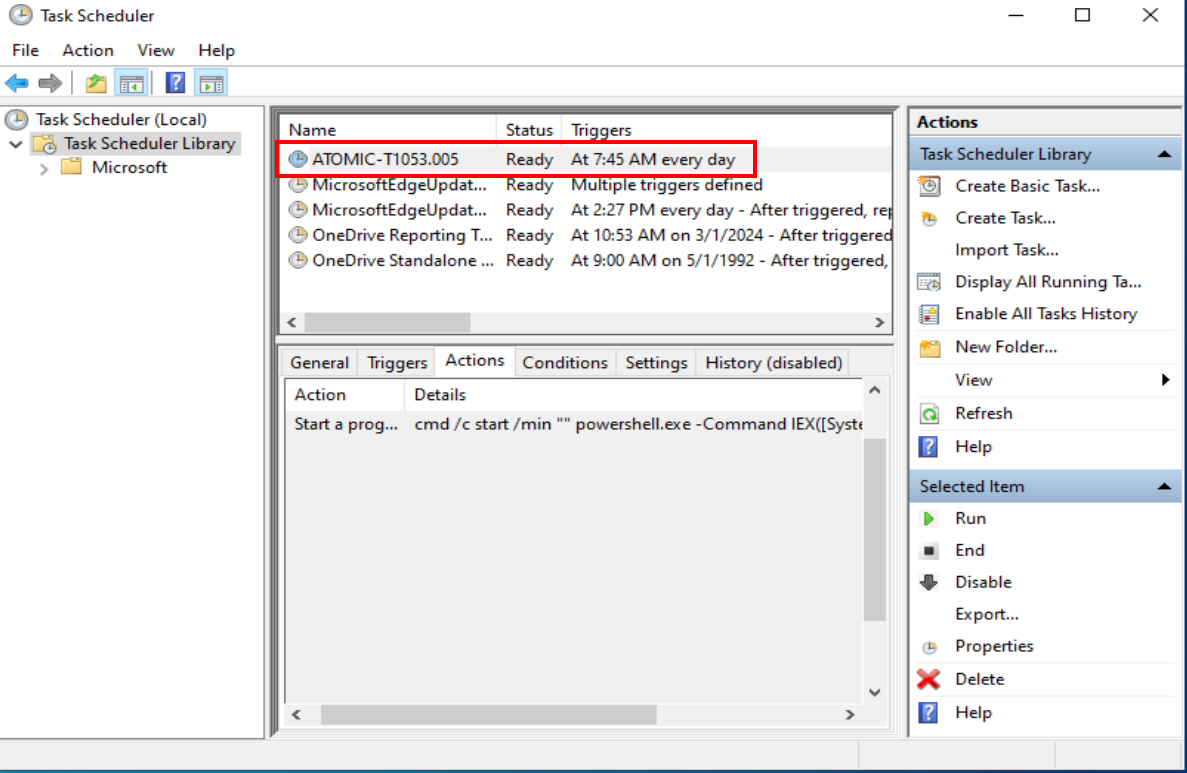Click the Up One Level folder icon

(x=96, y=83)
